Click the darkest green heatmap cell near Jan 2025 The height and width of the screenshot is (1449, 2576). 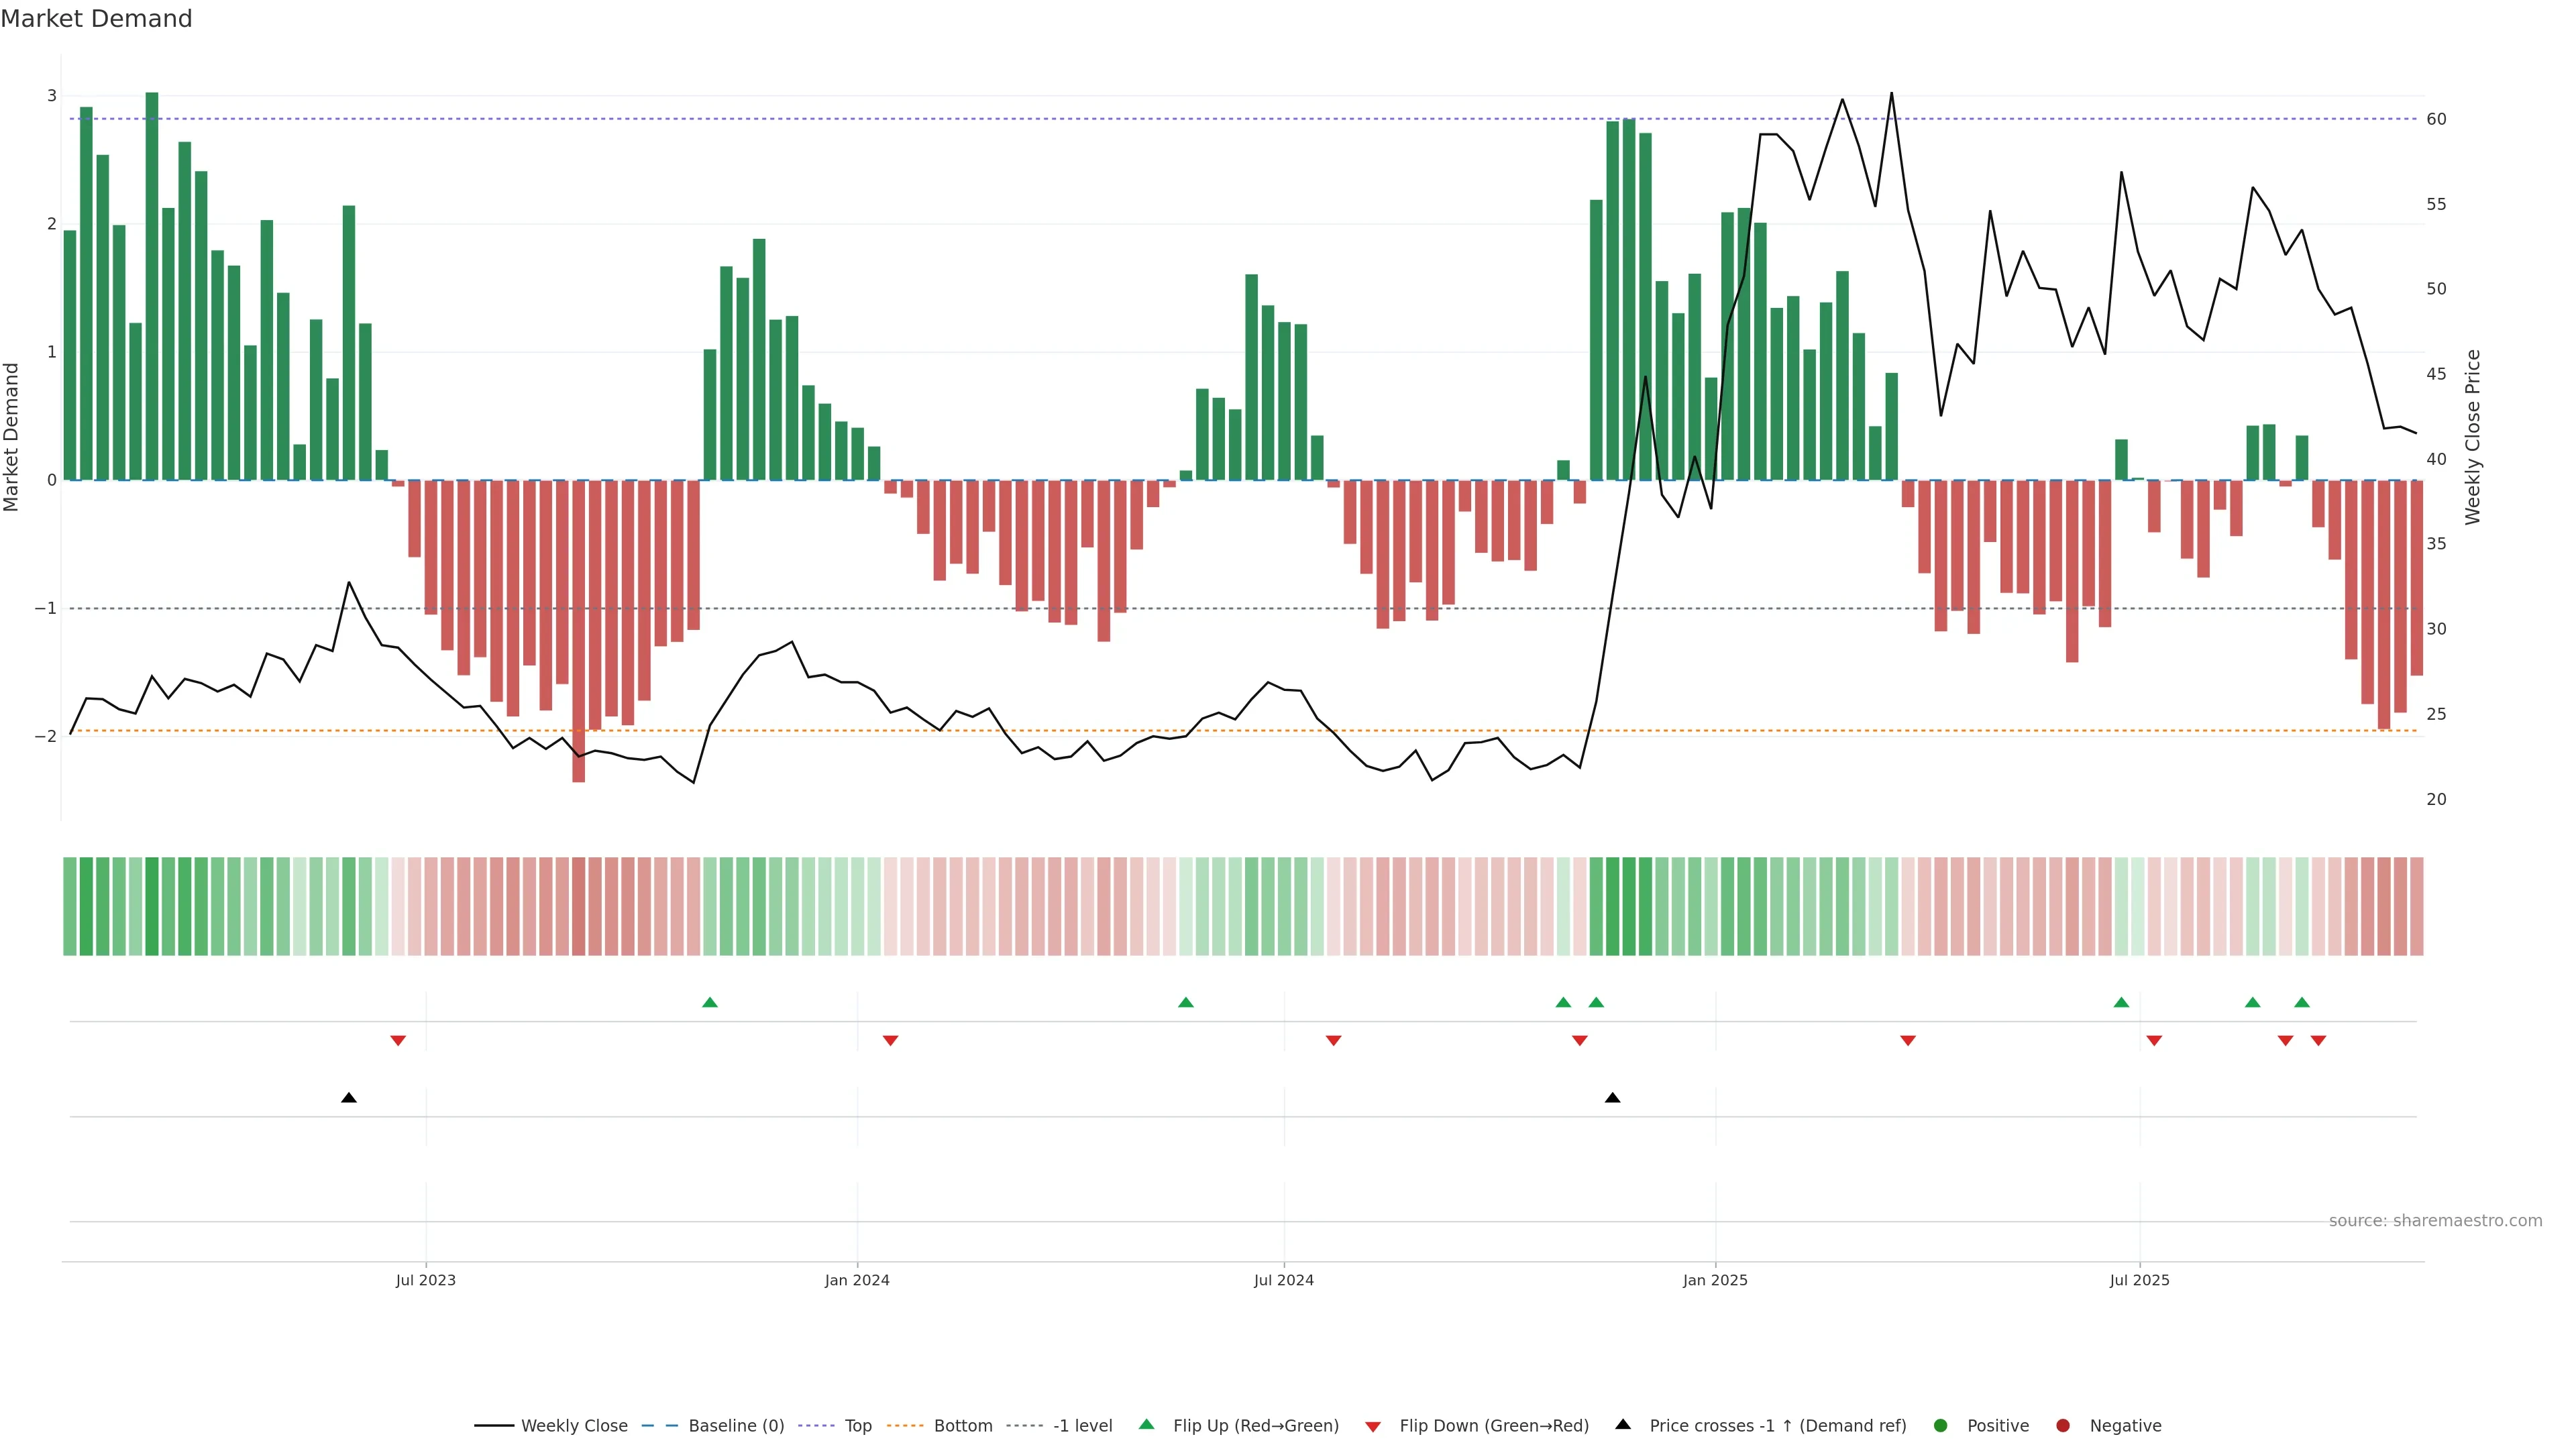pos(1629,906)
